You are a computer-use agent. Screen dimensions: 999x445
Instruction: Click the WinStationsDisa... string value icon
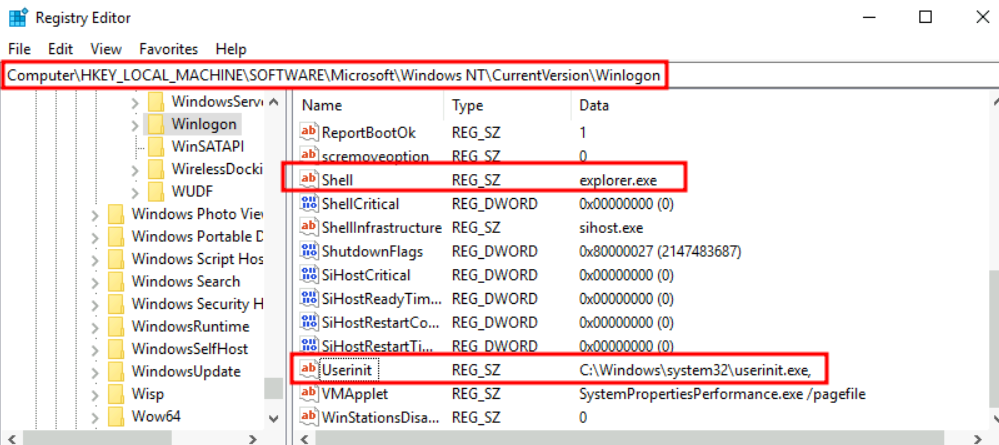tap(309, 418)
